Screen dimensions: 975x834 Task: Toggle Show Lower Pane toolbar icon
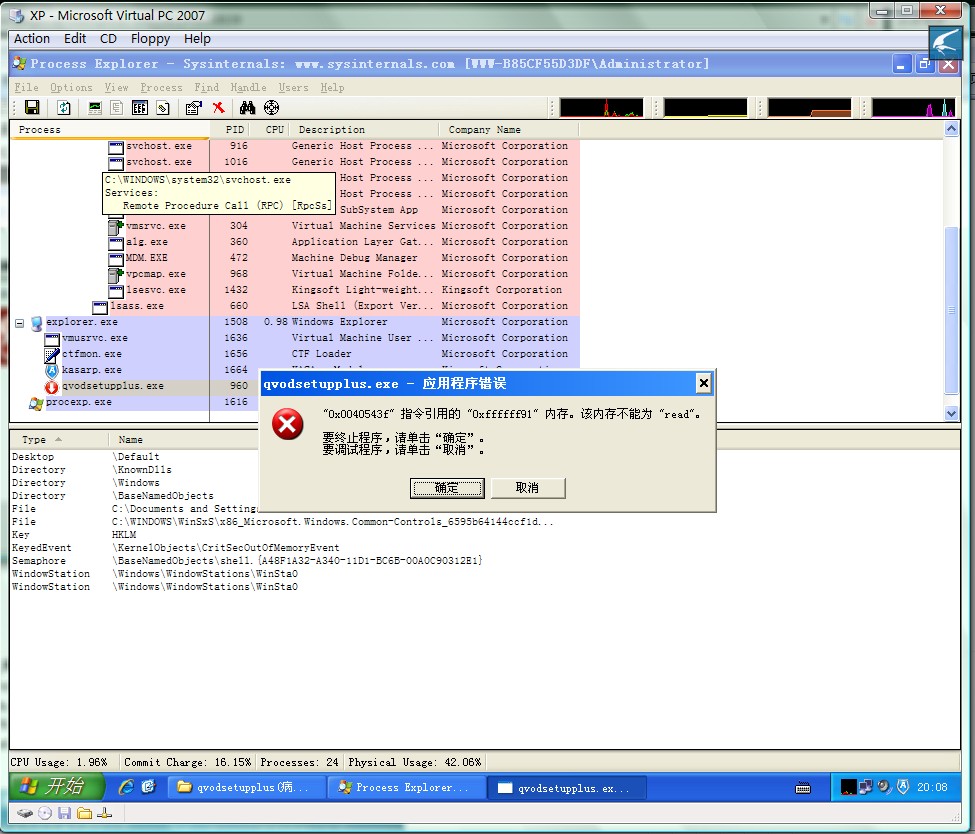[139, 108]
